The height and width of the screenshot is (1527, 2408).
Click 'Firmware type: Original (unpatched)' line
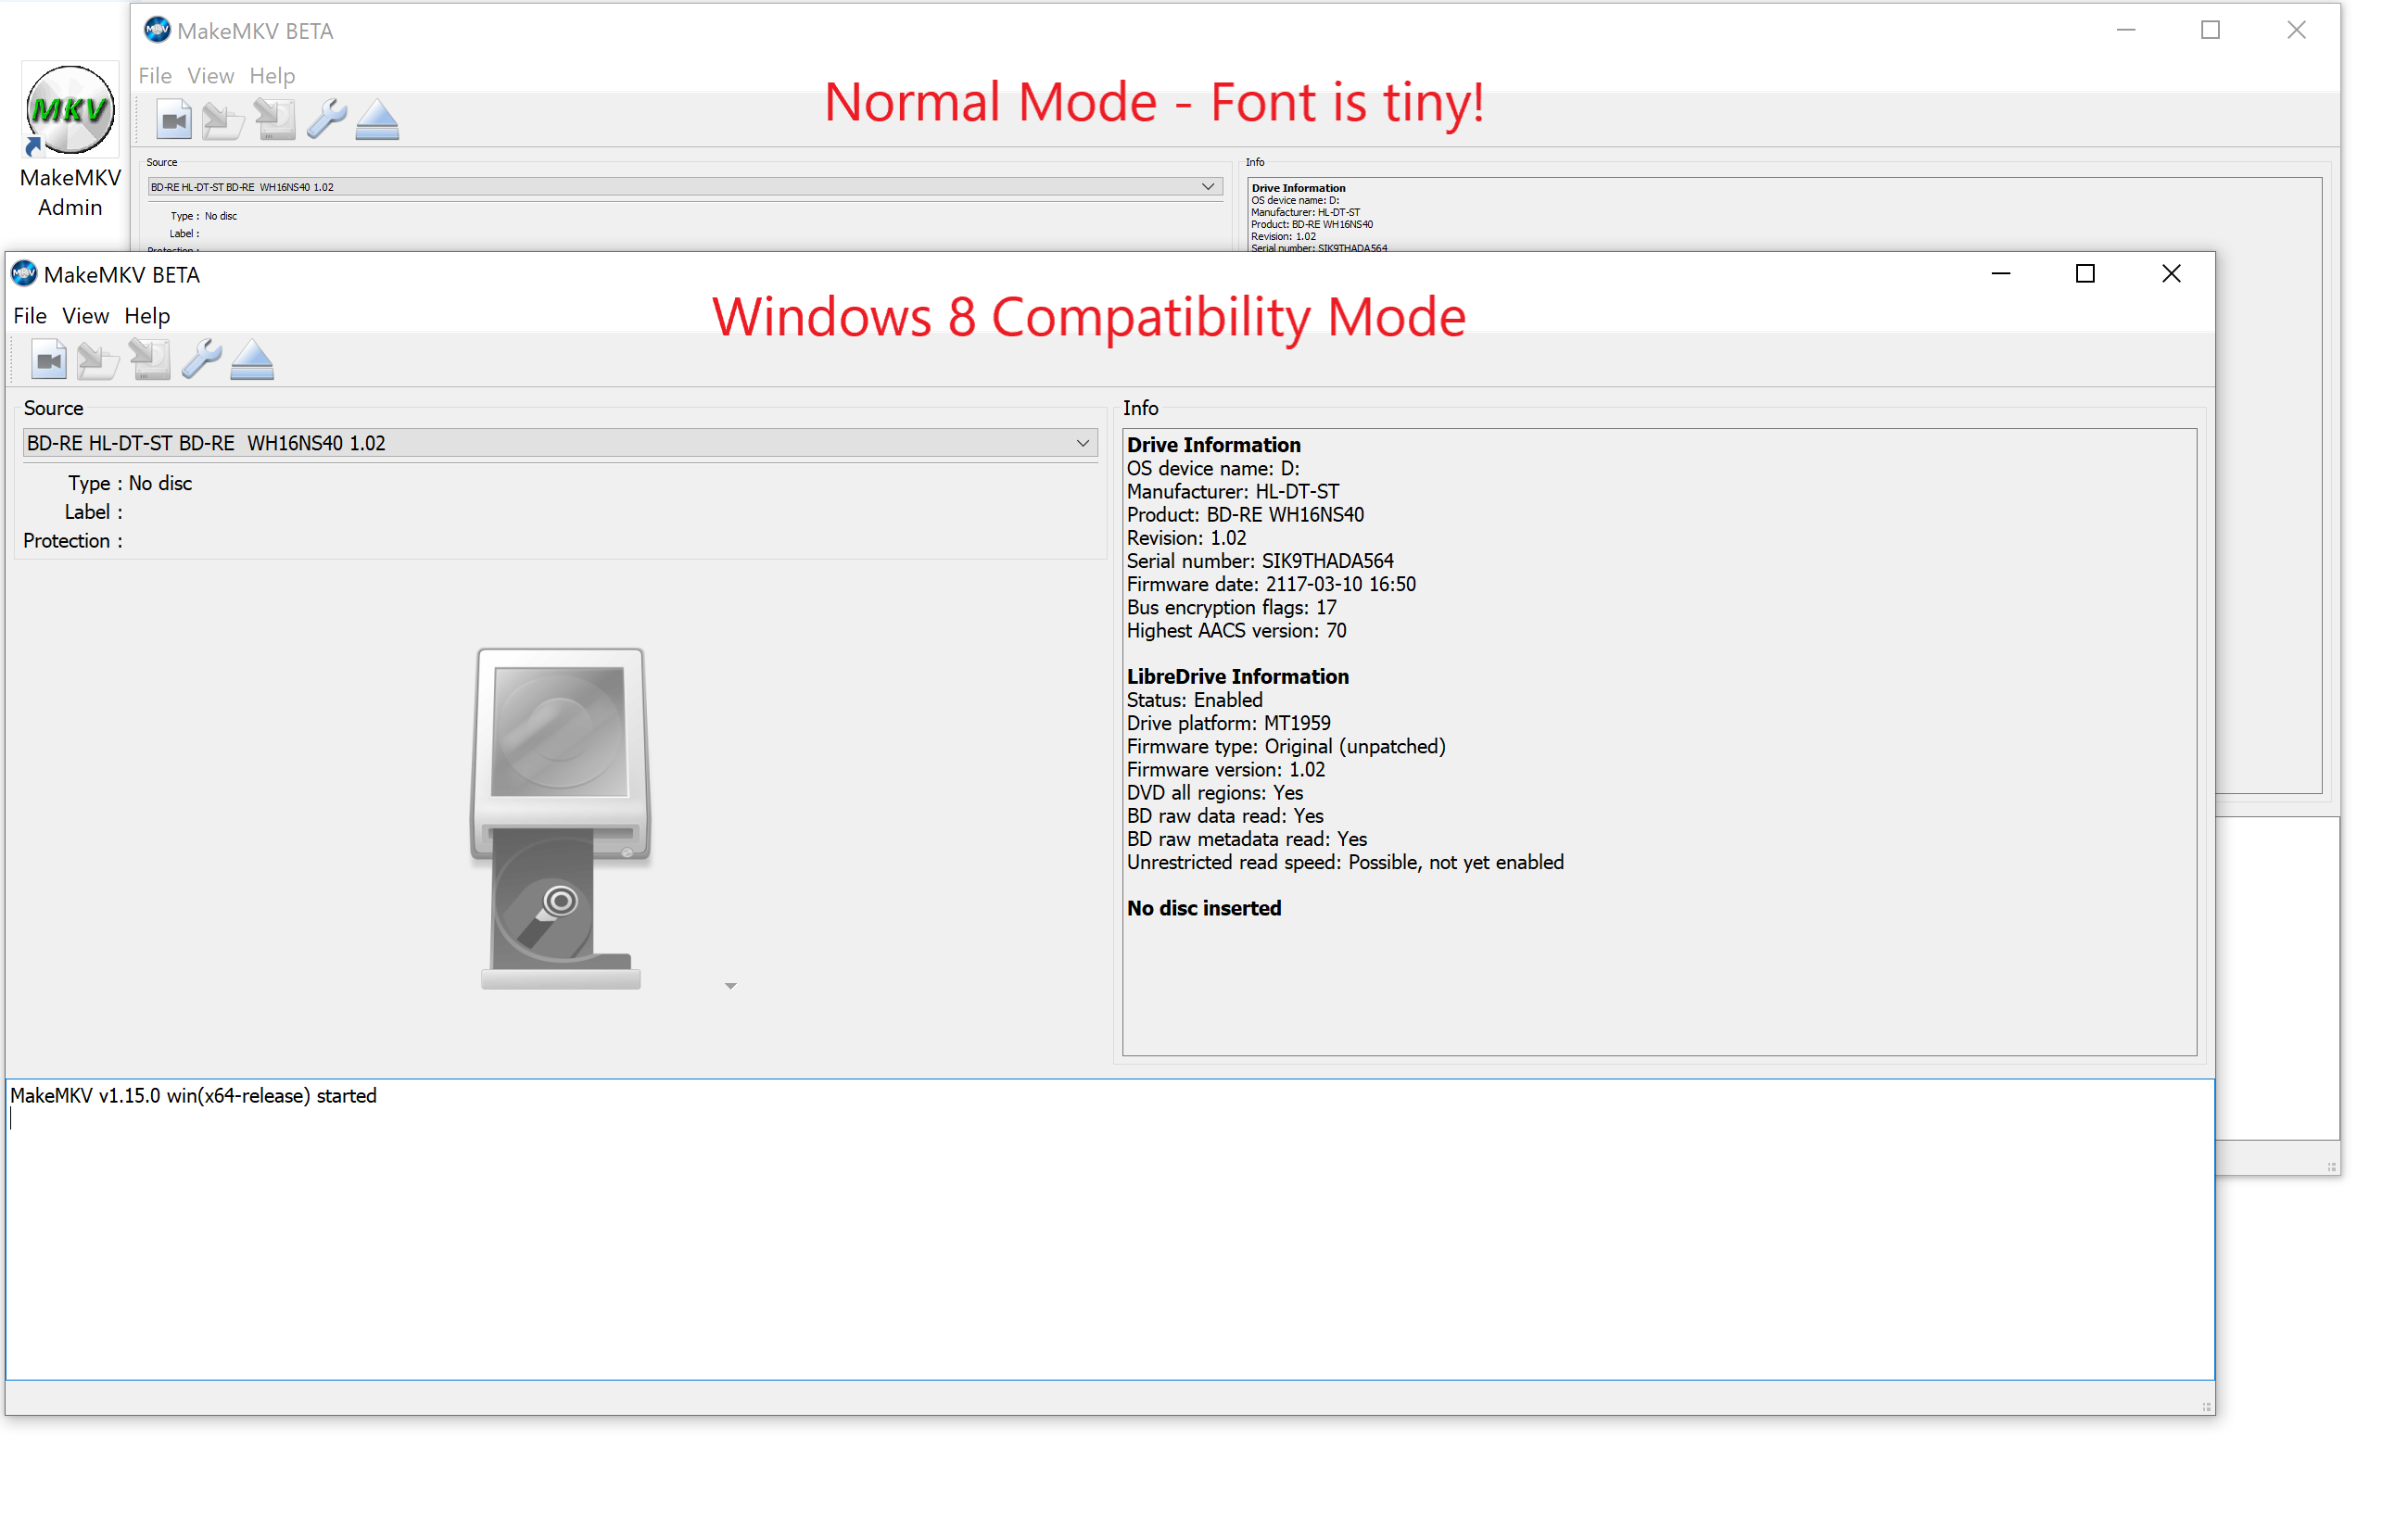point(1286,746)
